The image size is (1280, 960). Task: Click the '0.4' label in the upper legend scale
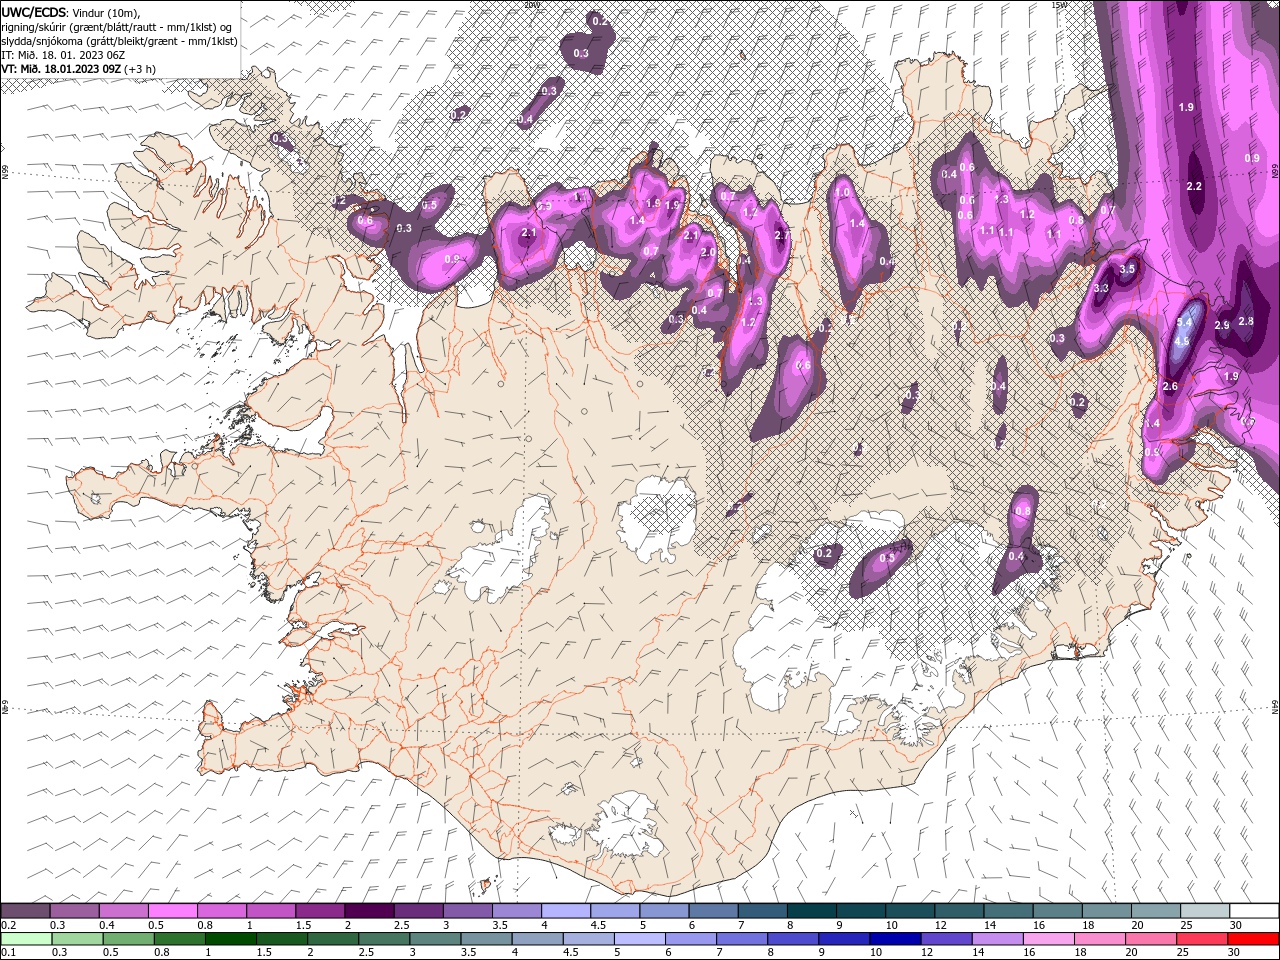[107, 925]
